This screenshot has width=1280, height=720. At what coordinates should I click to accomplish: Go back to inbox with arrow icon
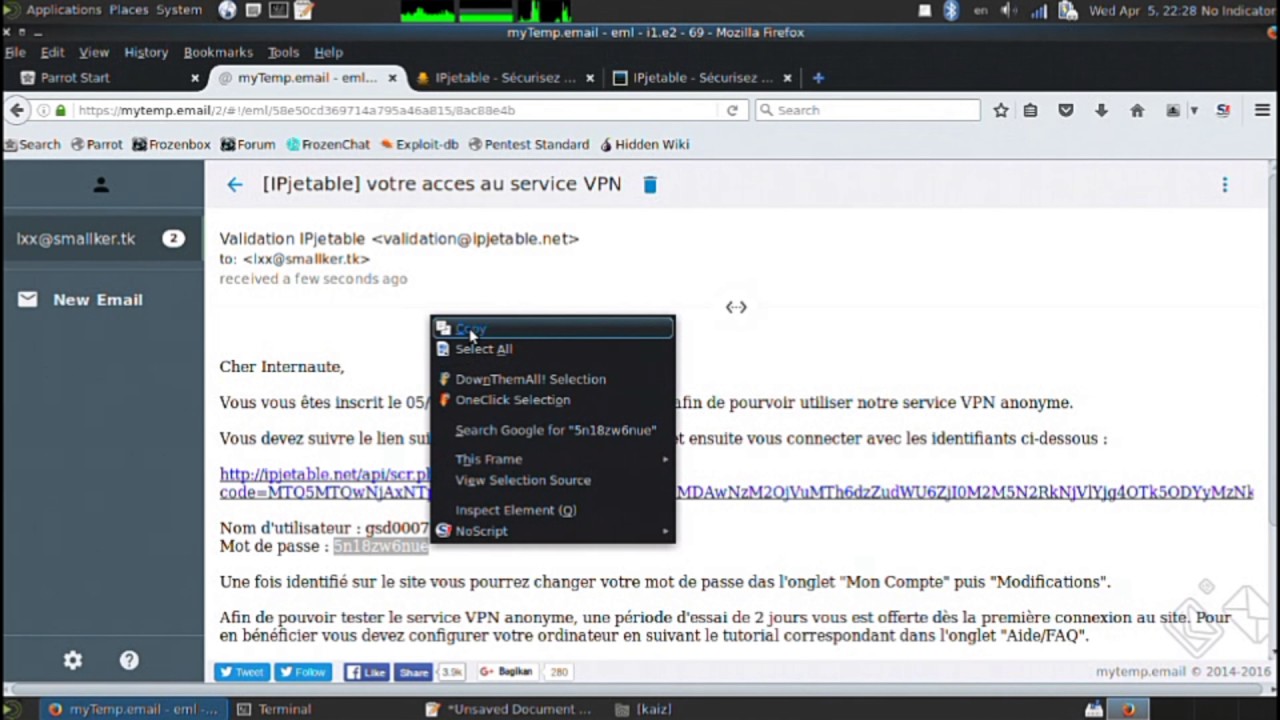click(x=234, y=184)
